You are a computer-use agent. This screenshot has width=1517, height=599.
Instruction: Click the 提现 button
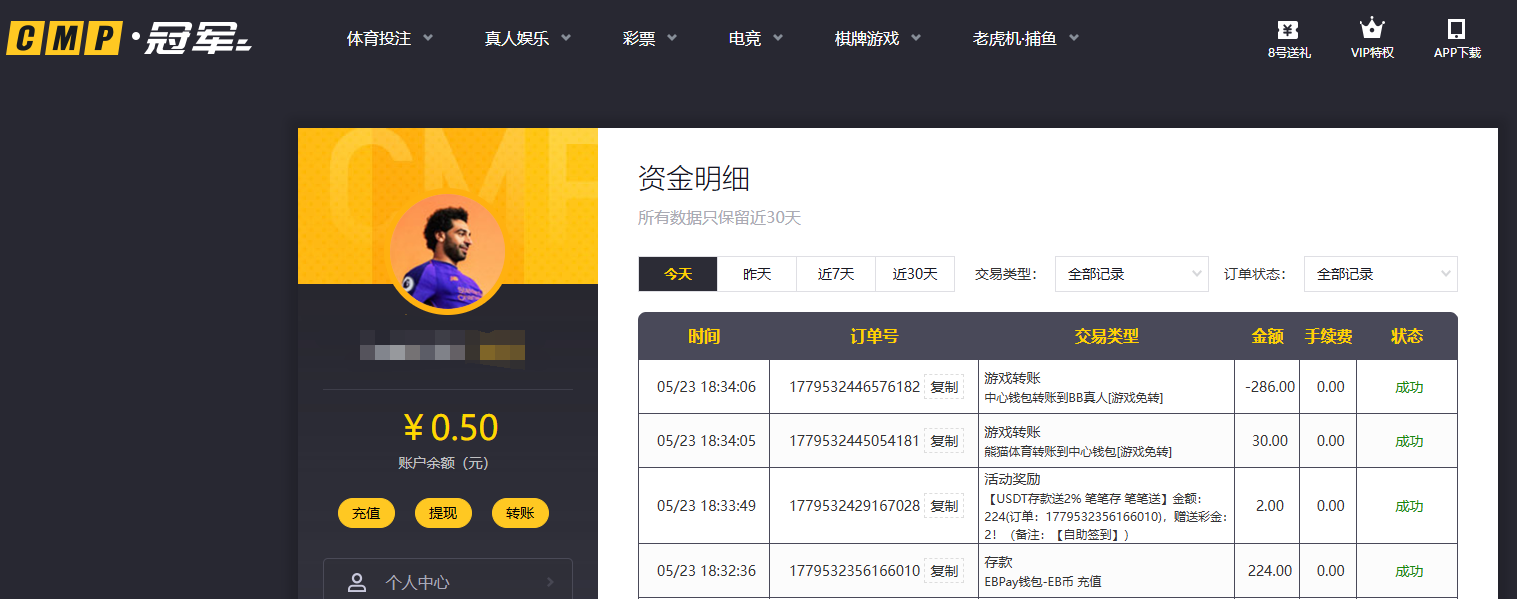pyautogui.click(x=443, y=513)
